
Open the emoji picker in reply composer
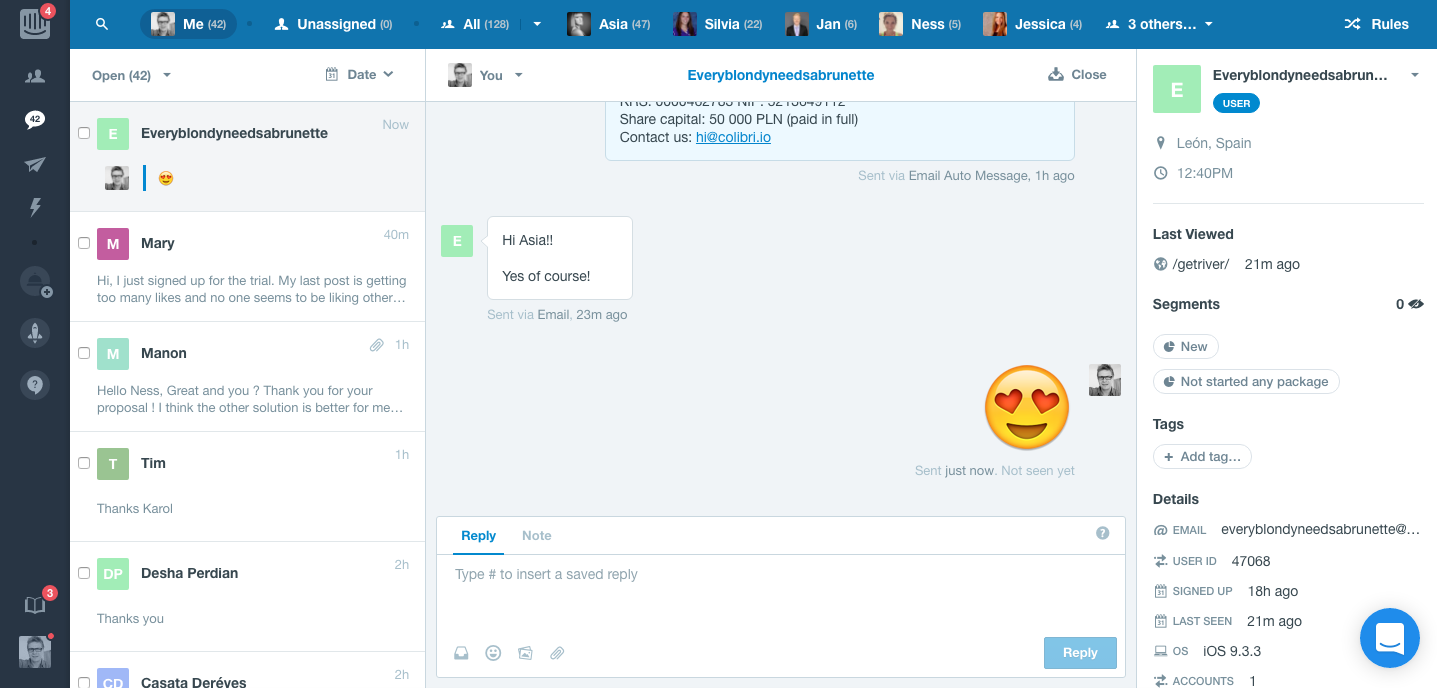493,653
